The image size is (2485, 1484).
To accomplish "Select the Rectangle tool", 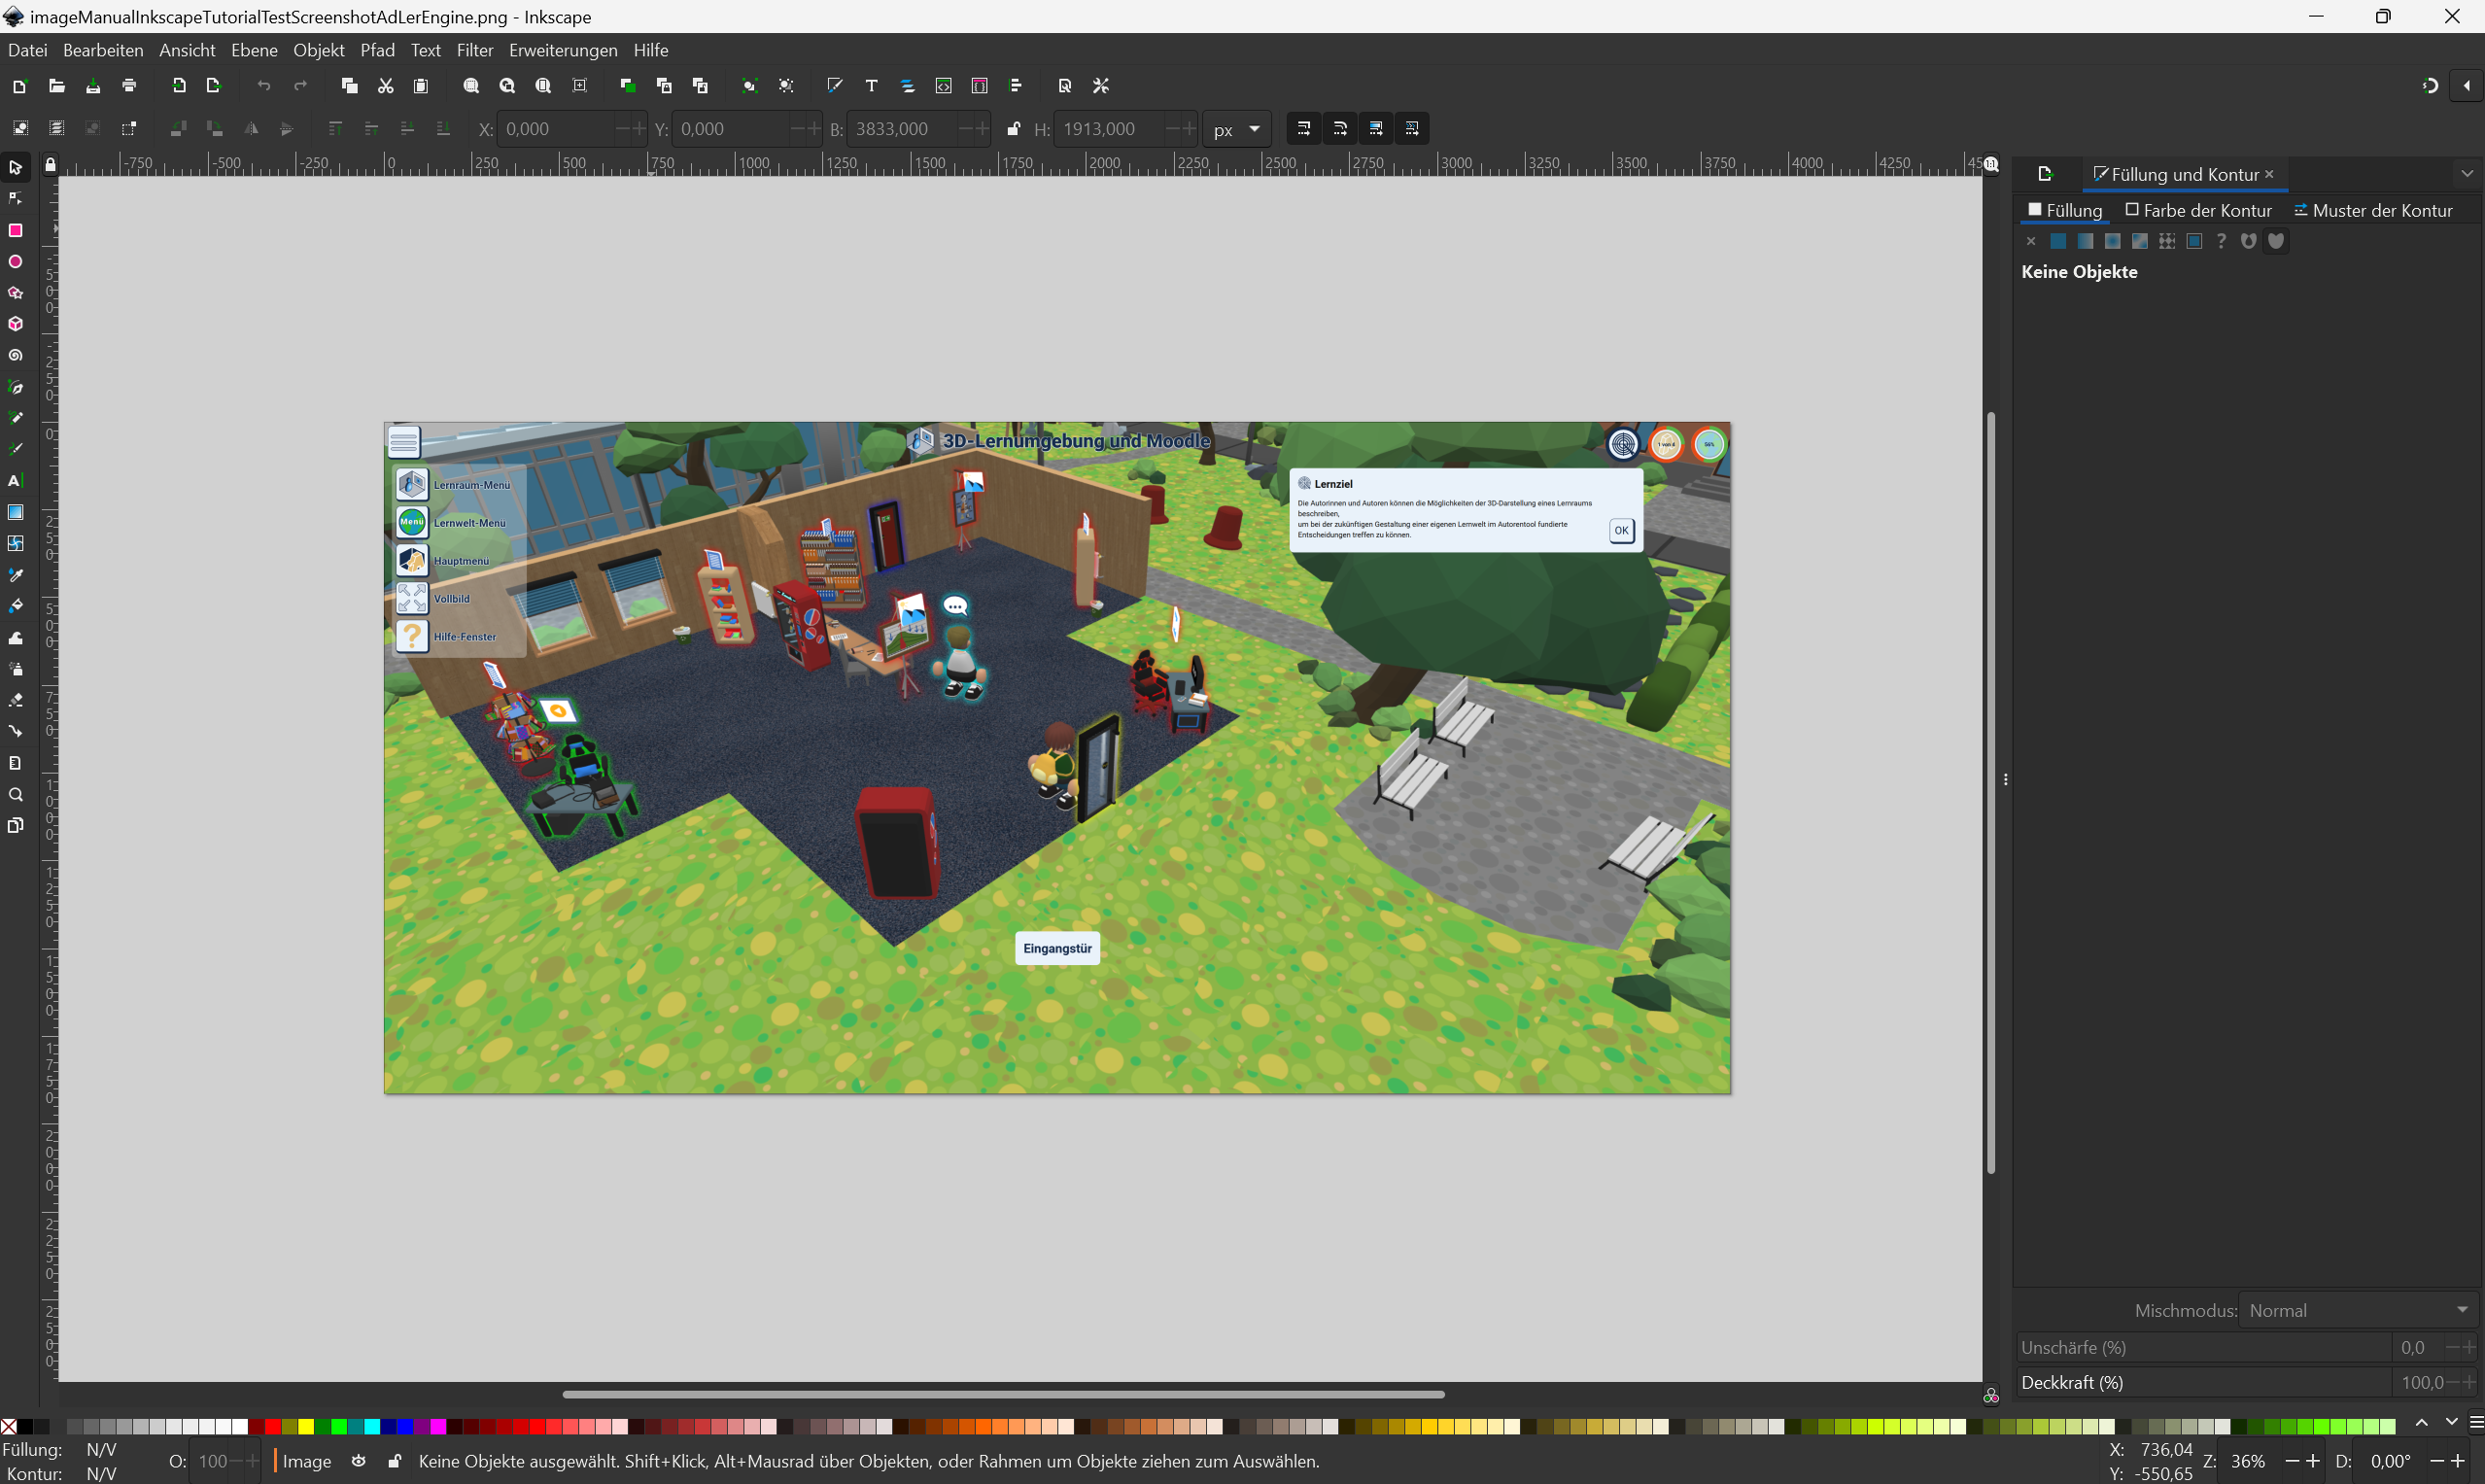I will pyautogui.click(x=15, y=231).
